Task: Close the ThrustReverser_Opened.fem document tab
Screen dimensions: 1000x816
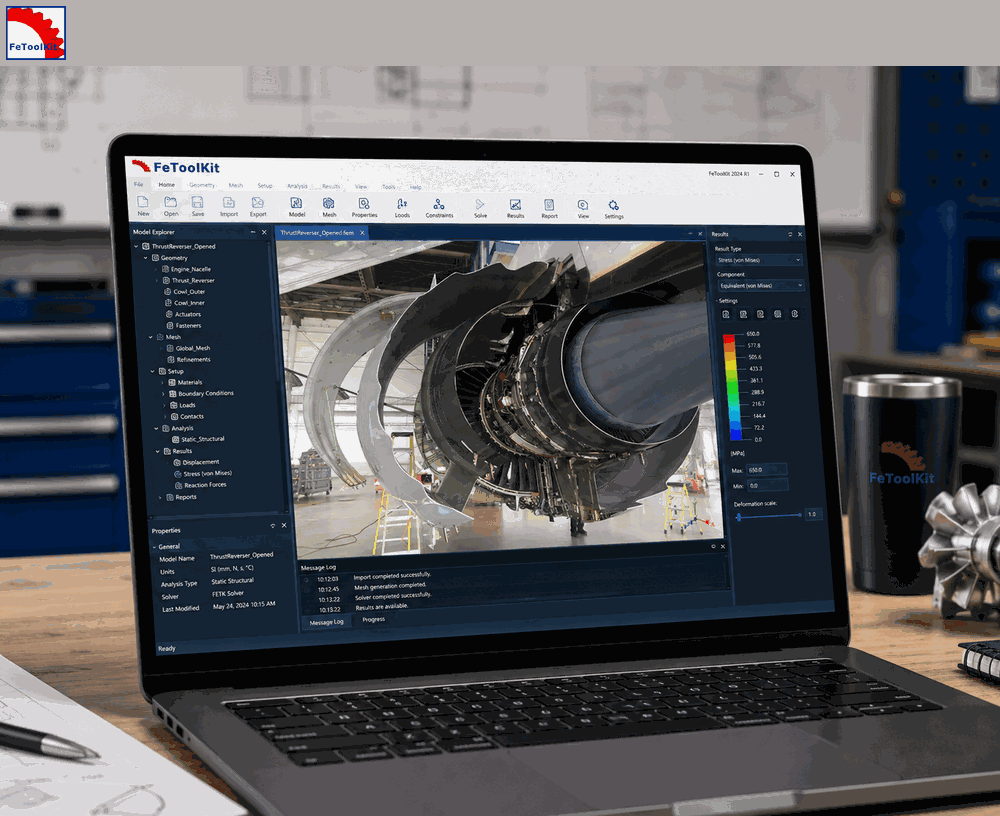Action: tap(362, 233)
